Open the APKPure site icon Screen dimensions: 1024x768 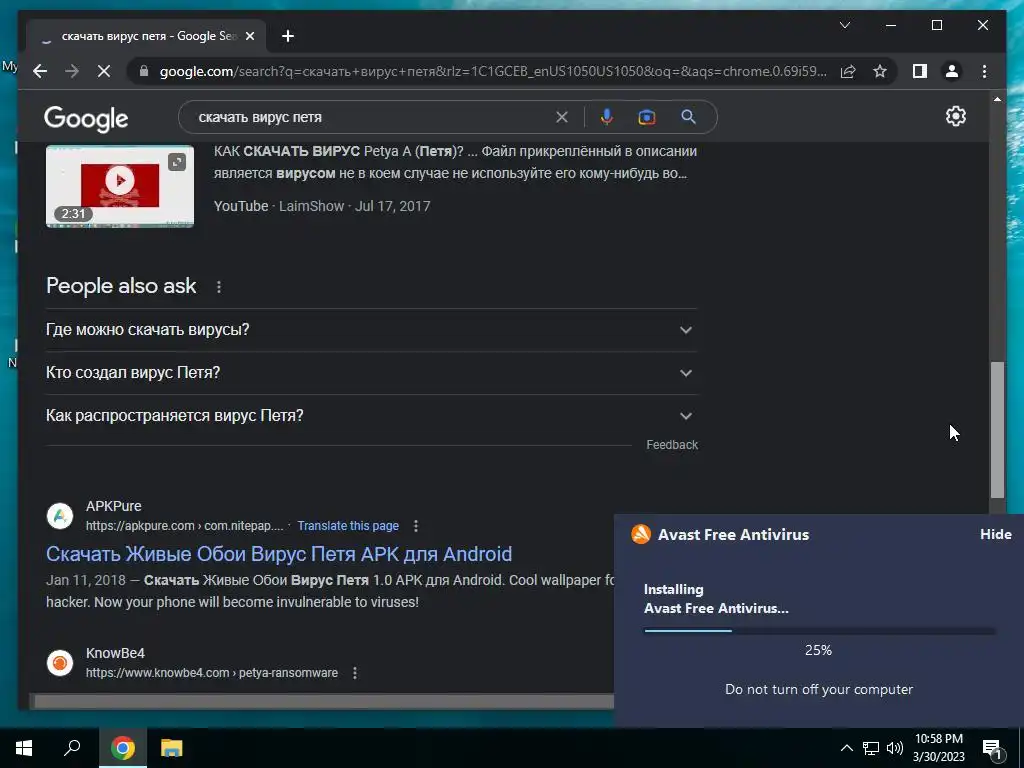(x=60, y=516)
